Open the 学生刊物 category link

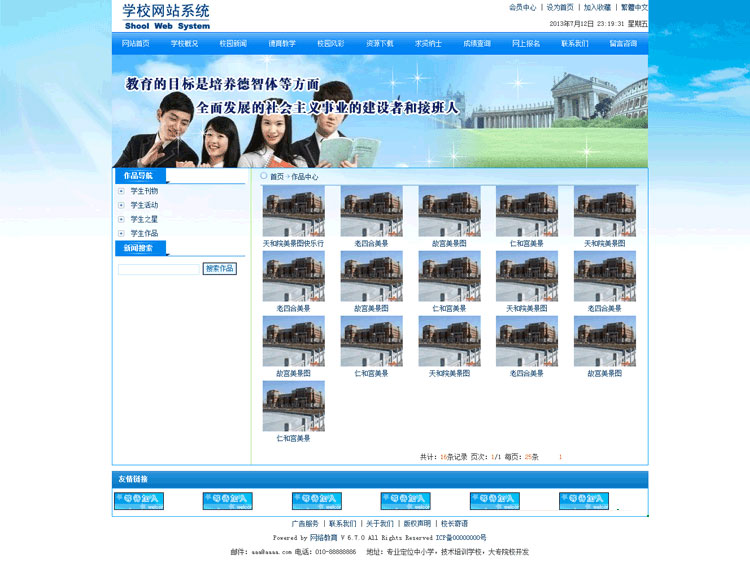click(x=144, y=191)
